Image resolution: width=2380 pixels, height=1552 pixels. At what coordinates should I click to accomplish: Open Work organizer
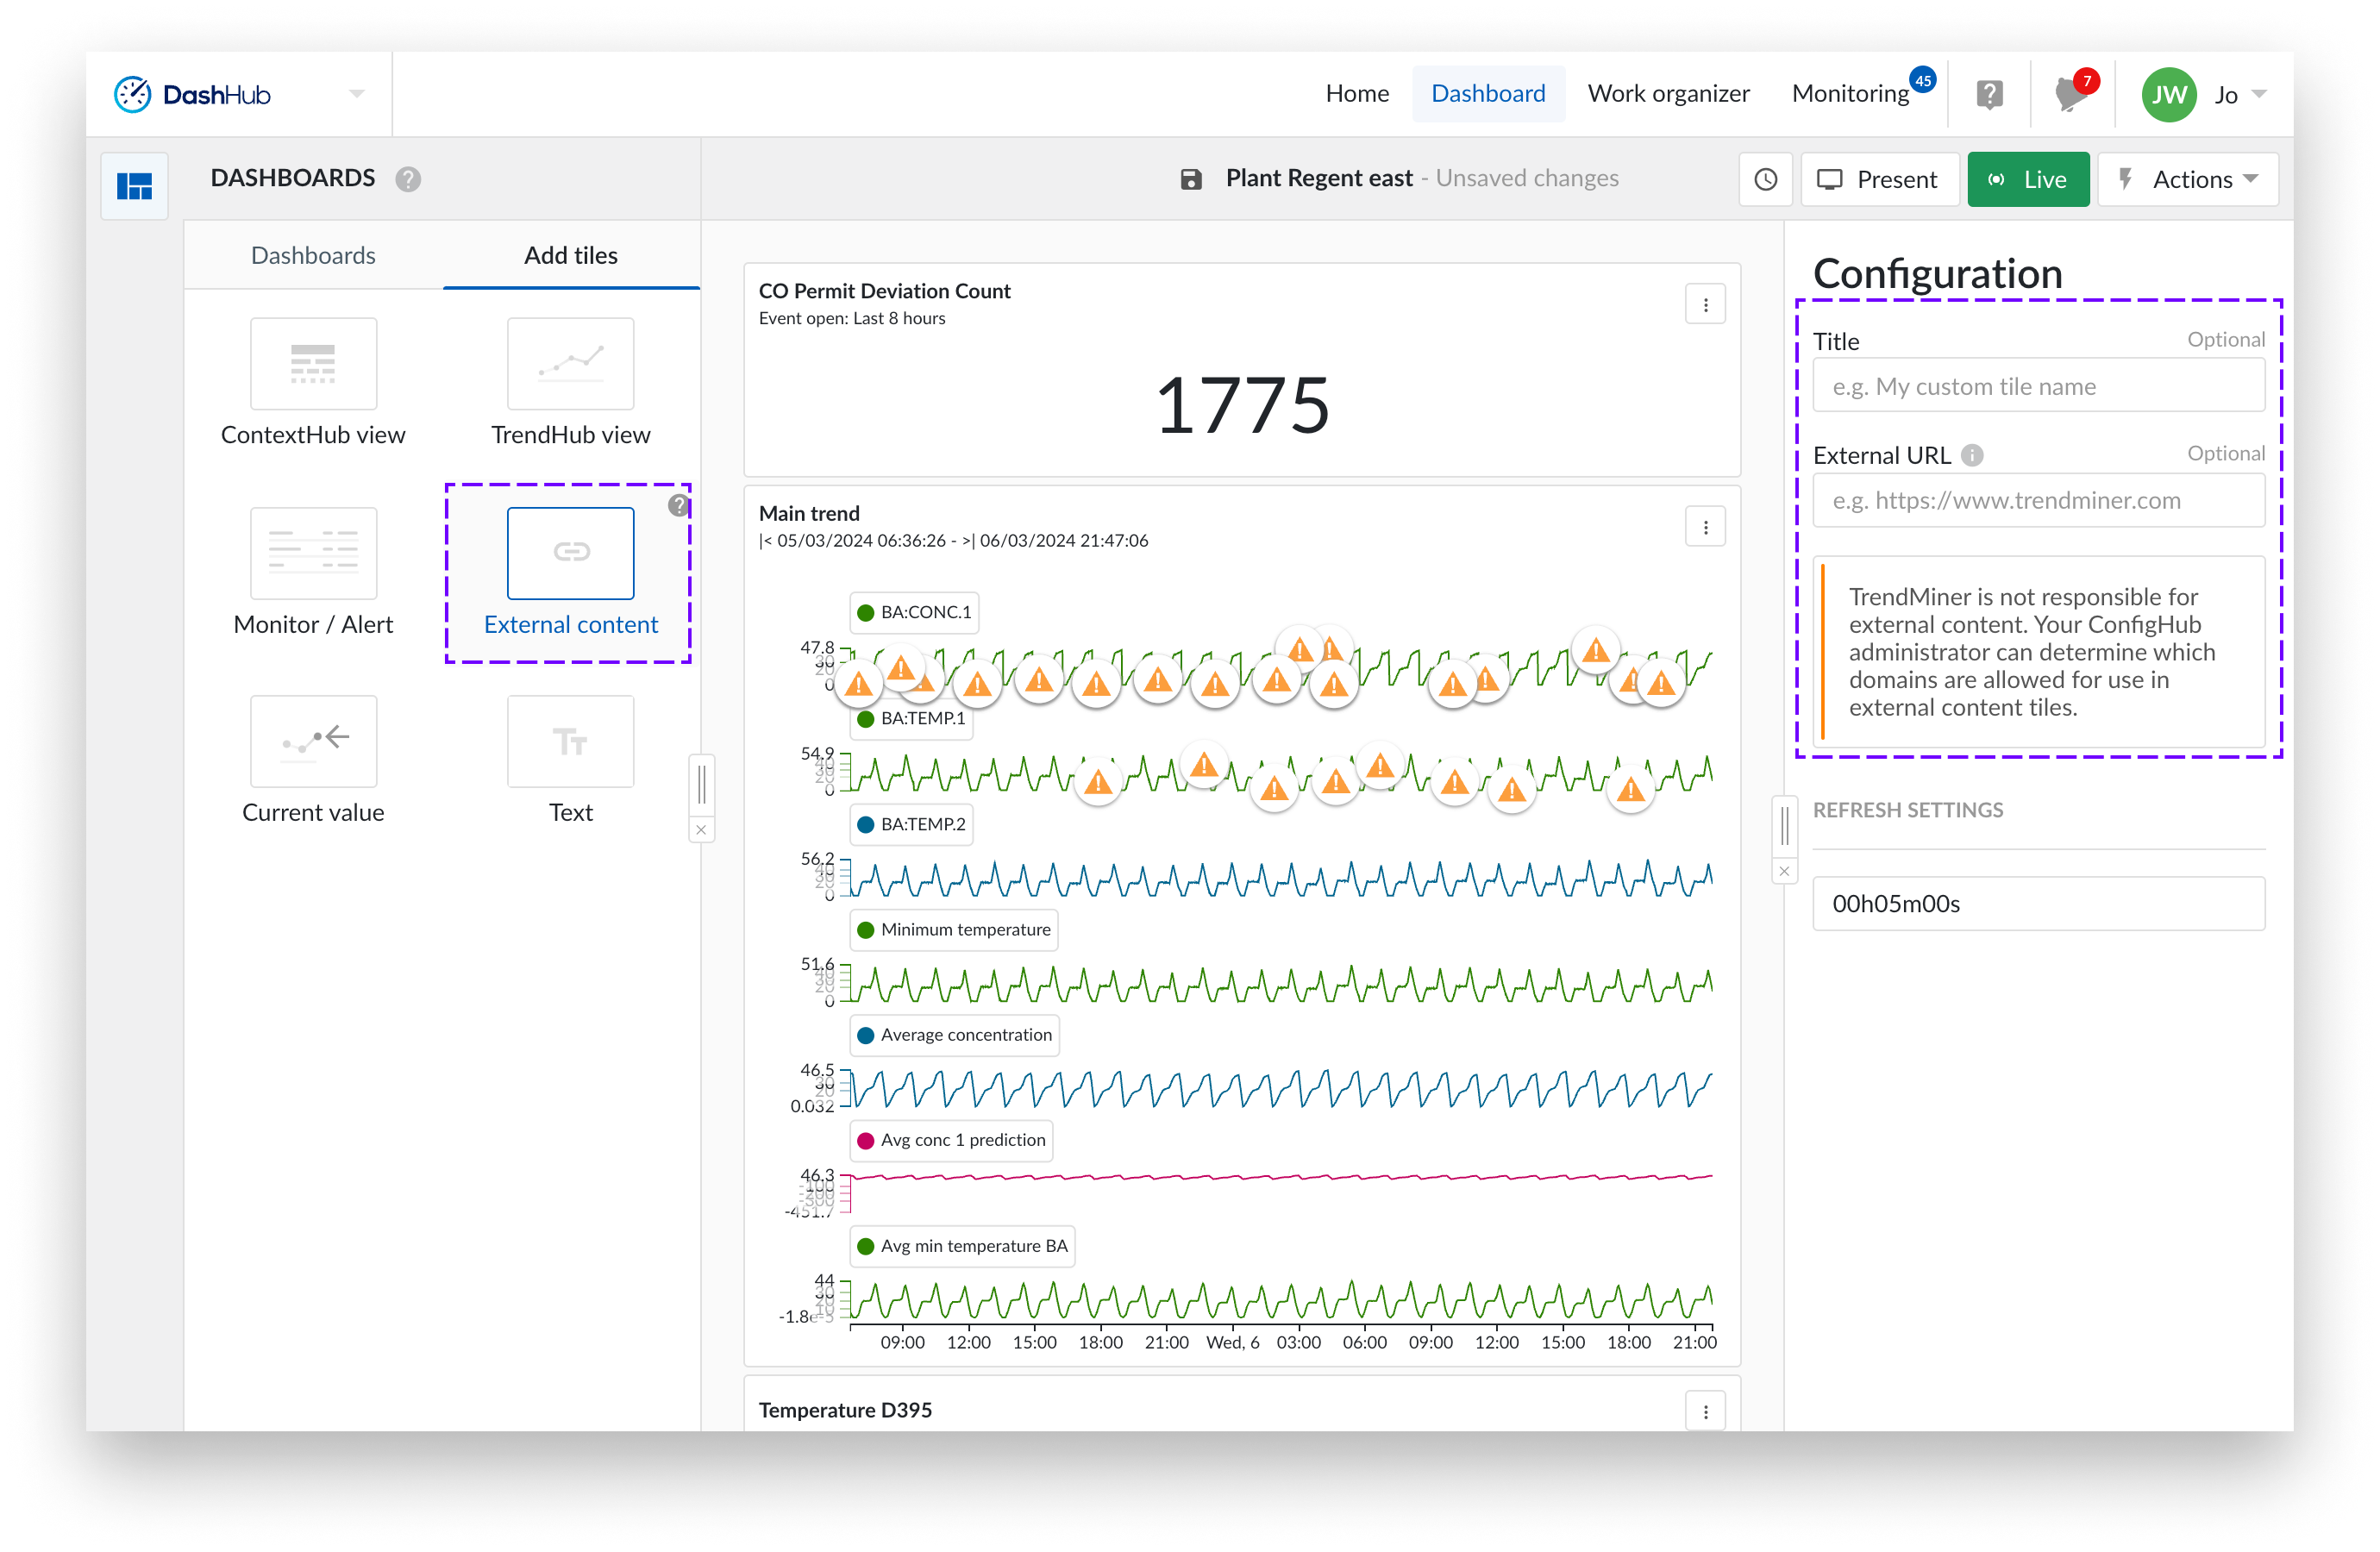tap(1667, 94)
